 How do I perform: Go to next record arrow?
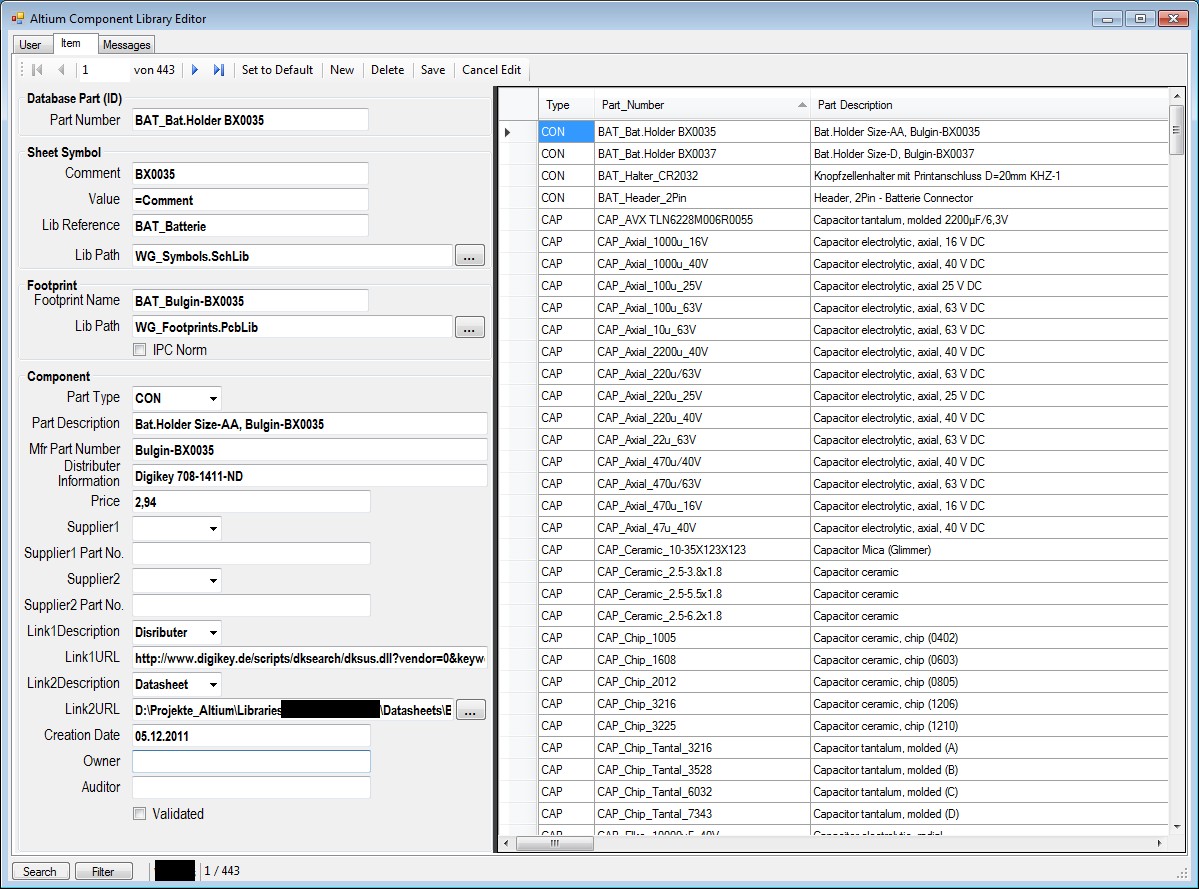(195, 70)
